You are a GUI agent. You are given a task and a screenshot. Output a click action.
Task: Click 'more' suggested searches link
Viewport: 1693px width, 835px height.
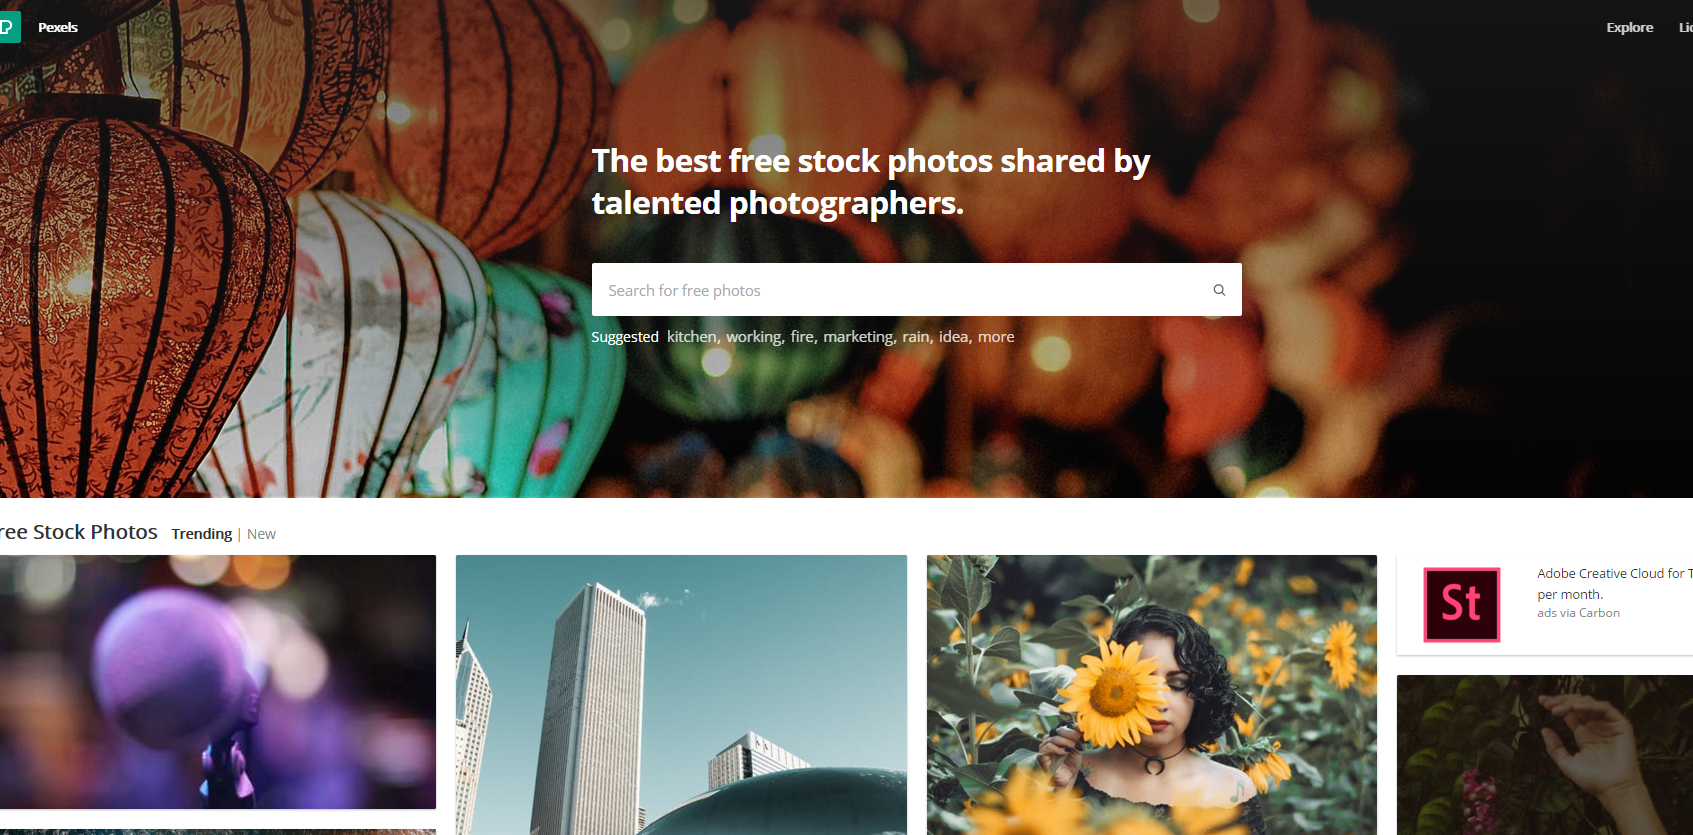tap(996, 337)
